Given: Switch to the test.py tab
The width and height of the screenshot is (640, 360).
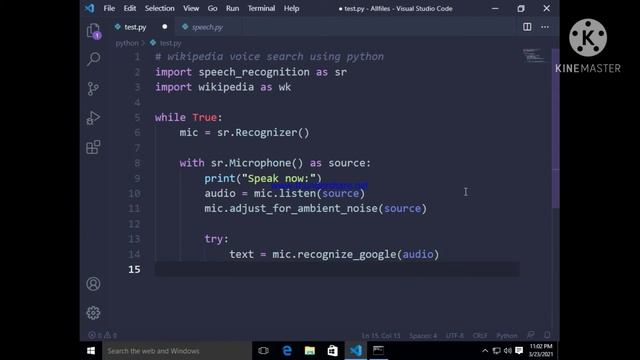Looking at the screenshot, I should (135, 27).
